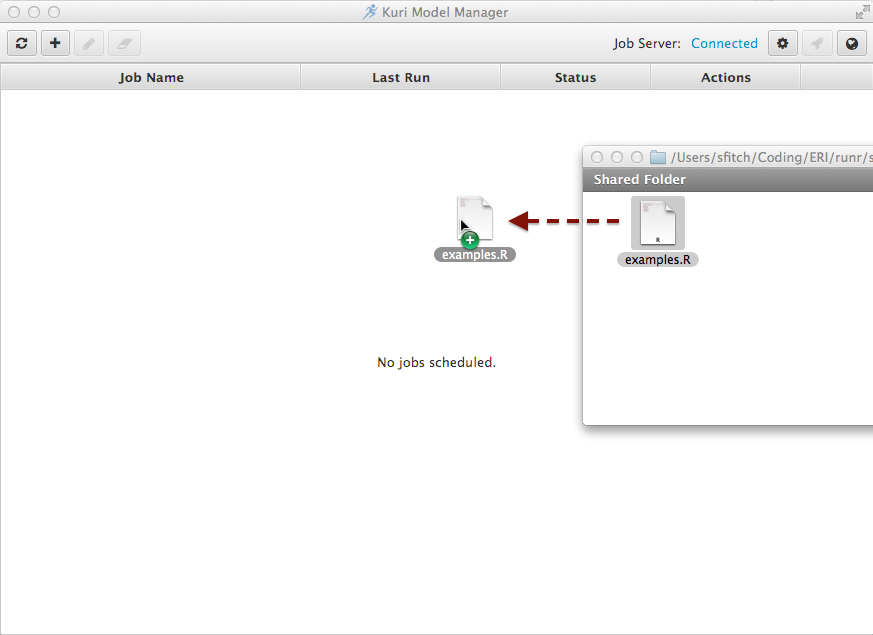Screen dimensions: 873x635
Task: Select the edit pencil toolbar icon
Action: pyautogui.click(x=88, y=43)
